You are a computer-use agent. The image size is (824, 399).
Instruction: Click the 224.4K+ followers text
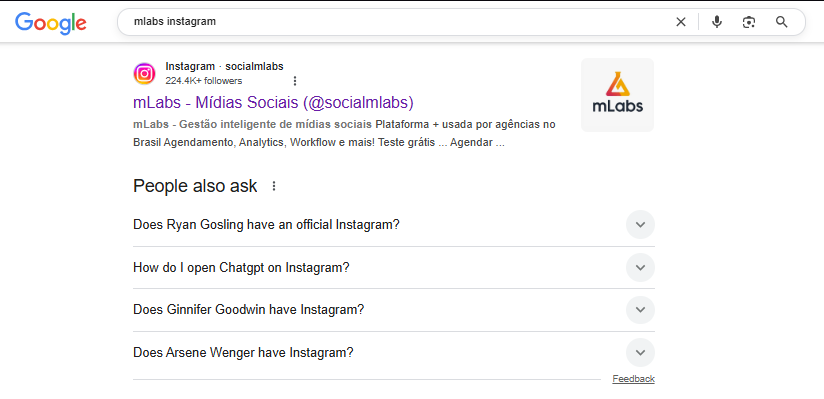click(x=204, y=81)
